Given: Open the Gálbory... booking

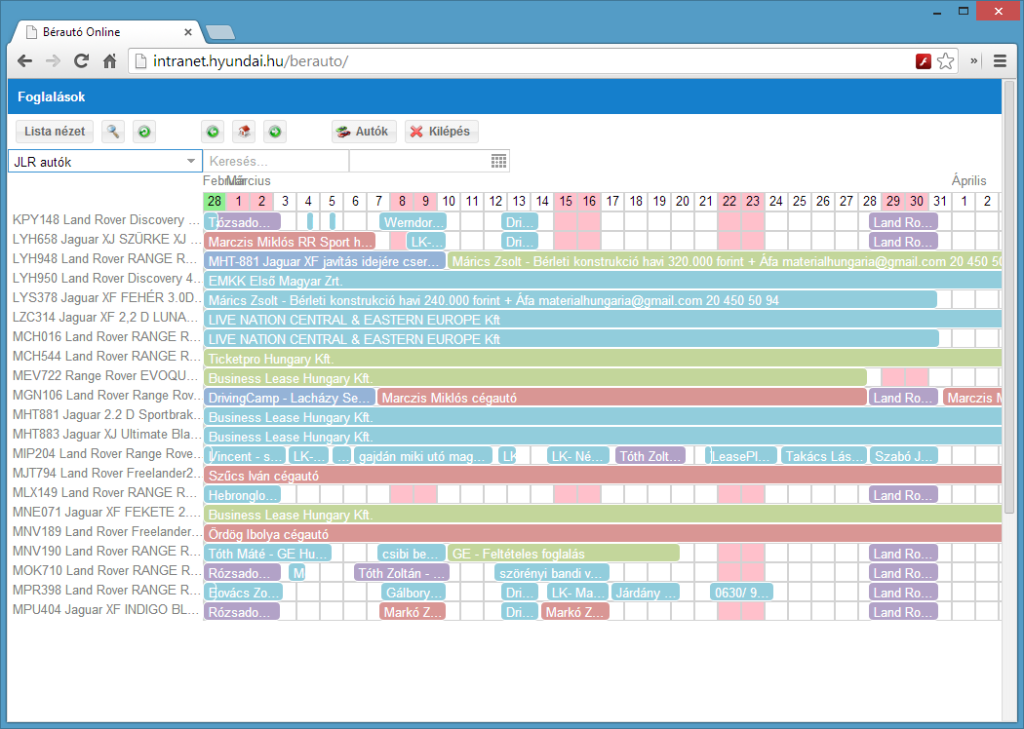Looking at the screenshot, I should 413,593.
